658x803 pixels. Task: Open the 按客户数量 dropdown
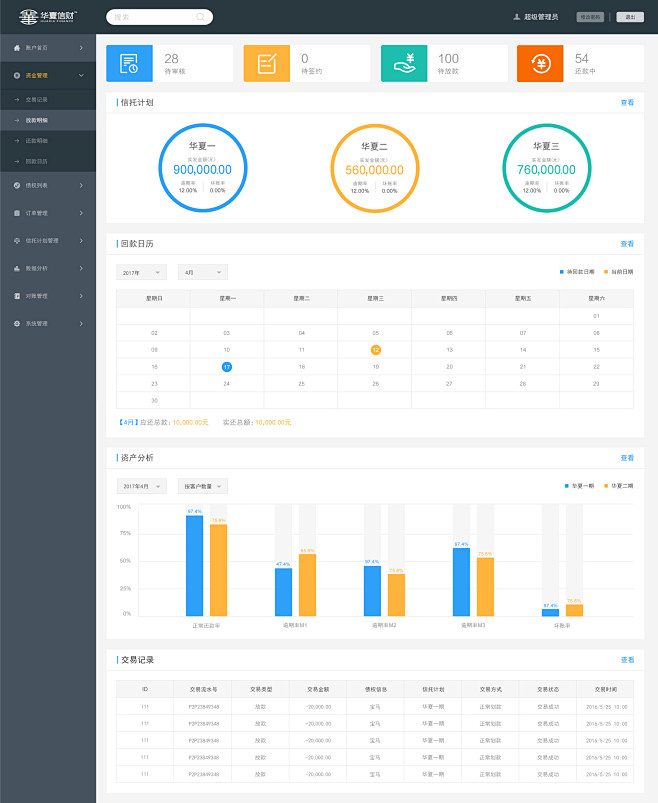(203, 487)
